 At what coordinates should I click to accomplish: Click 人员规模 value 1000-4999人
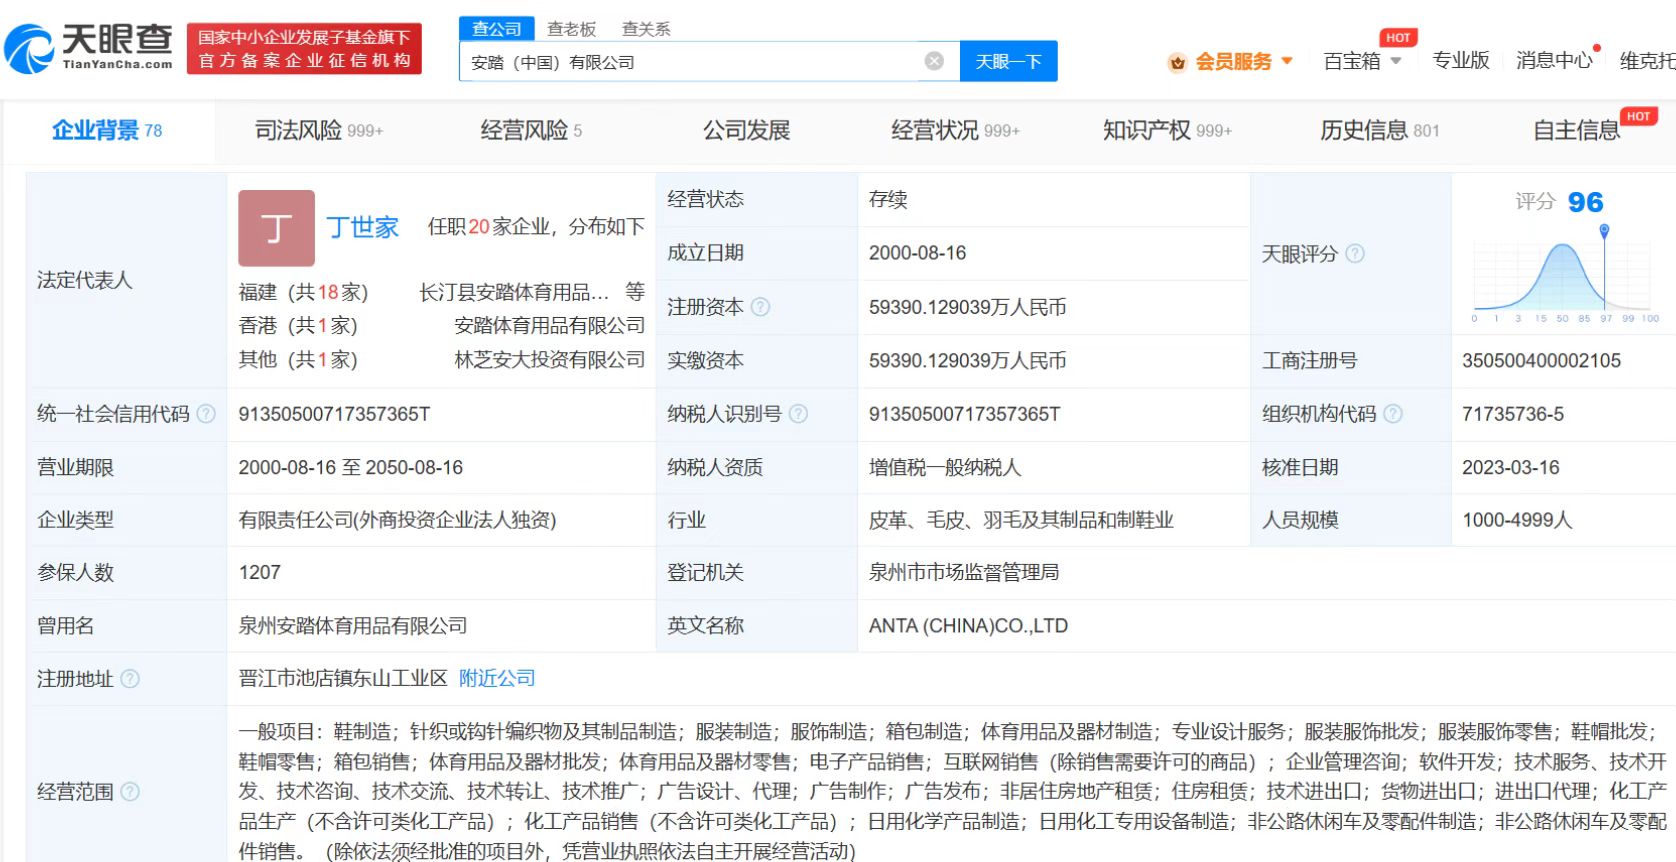[1517, 520]
